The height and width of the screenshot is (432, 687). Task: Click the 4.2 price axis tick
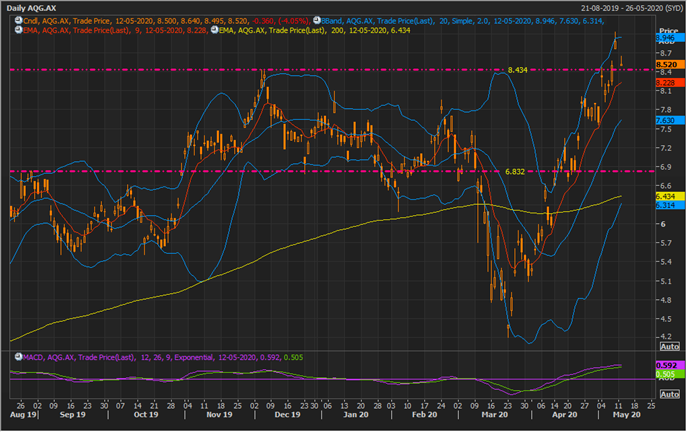(666, 336)
